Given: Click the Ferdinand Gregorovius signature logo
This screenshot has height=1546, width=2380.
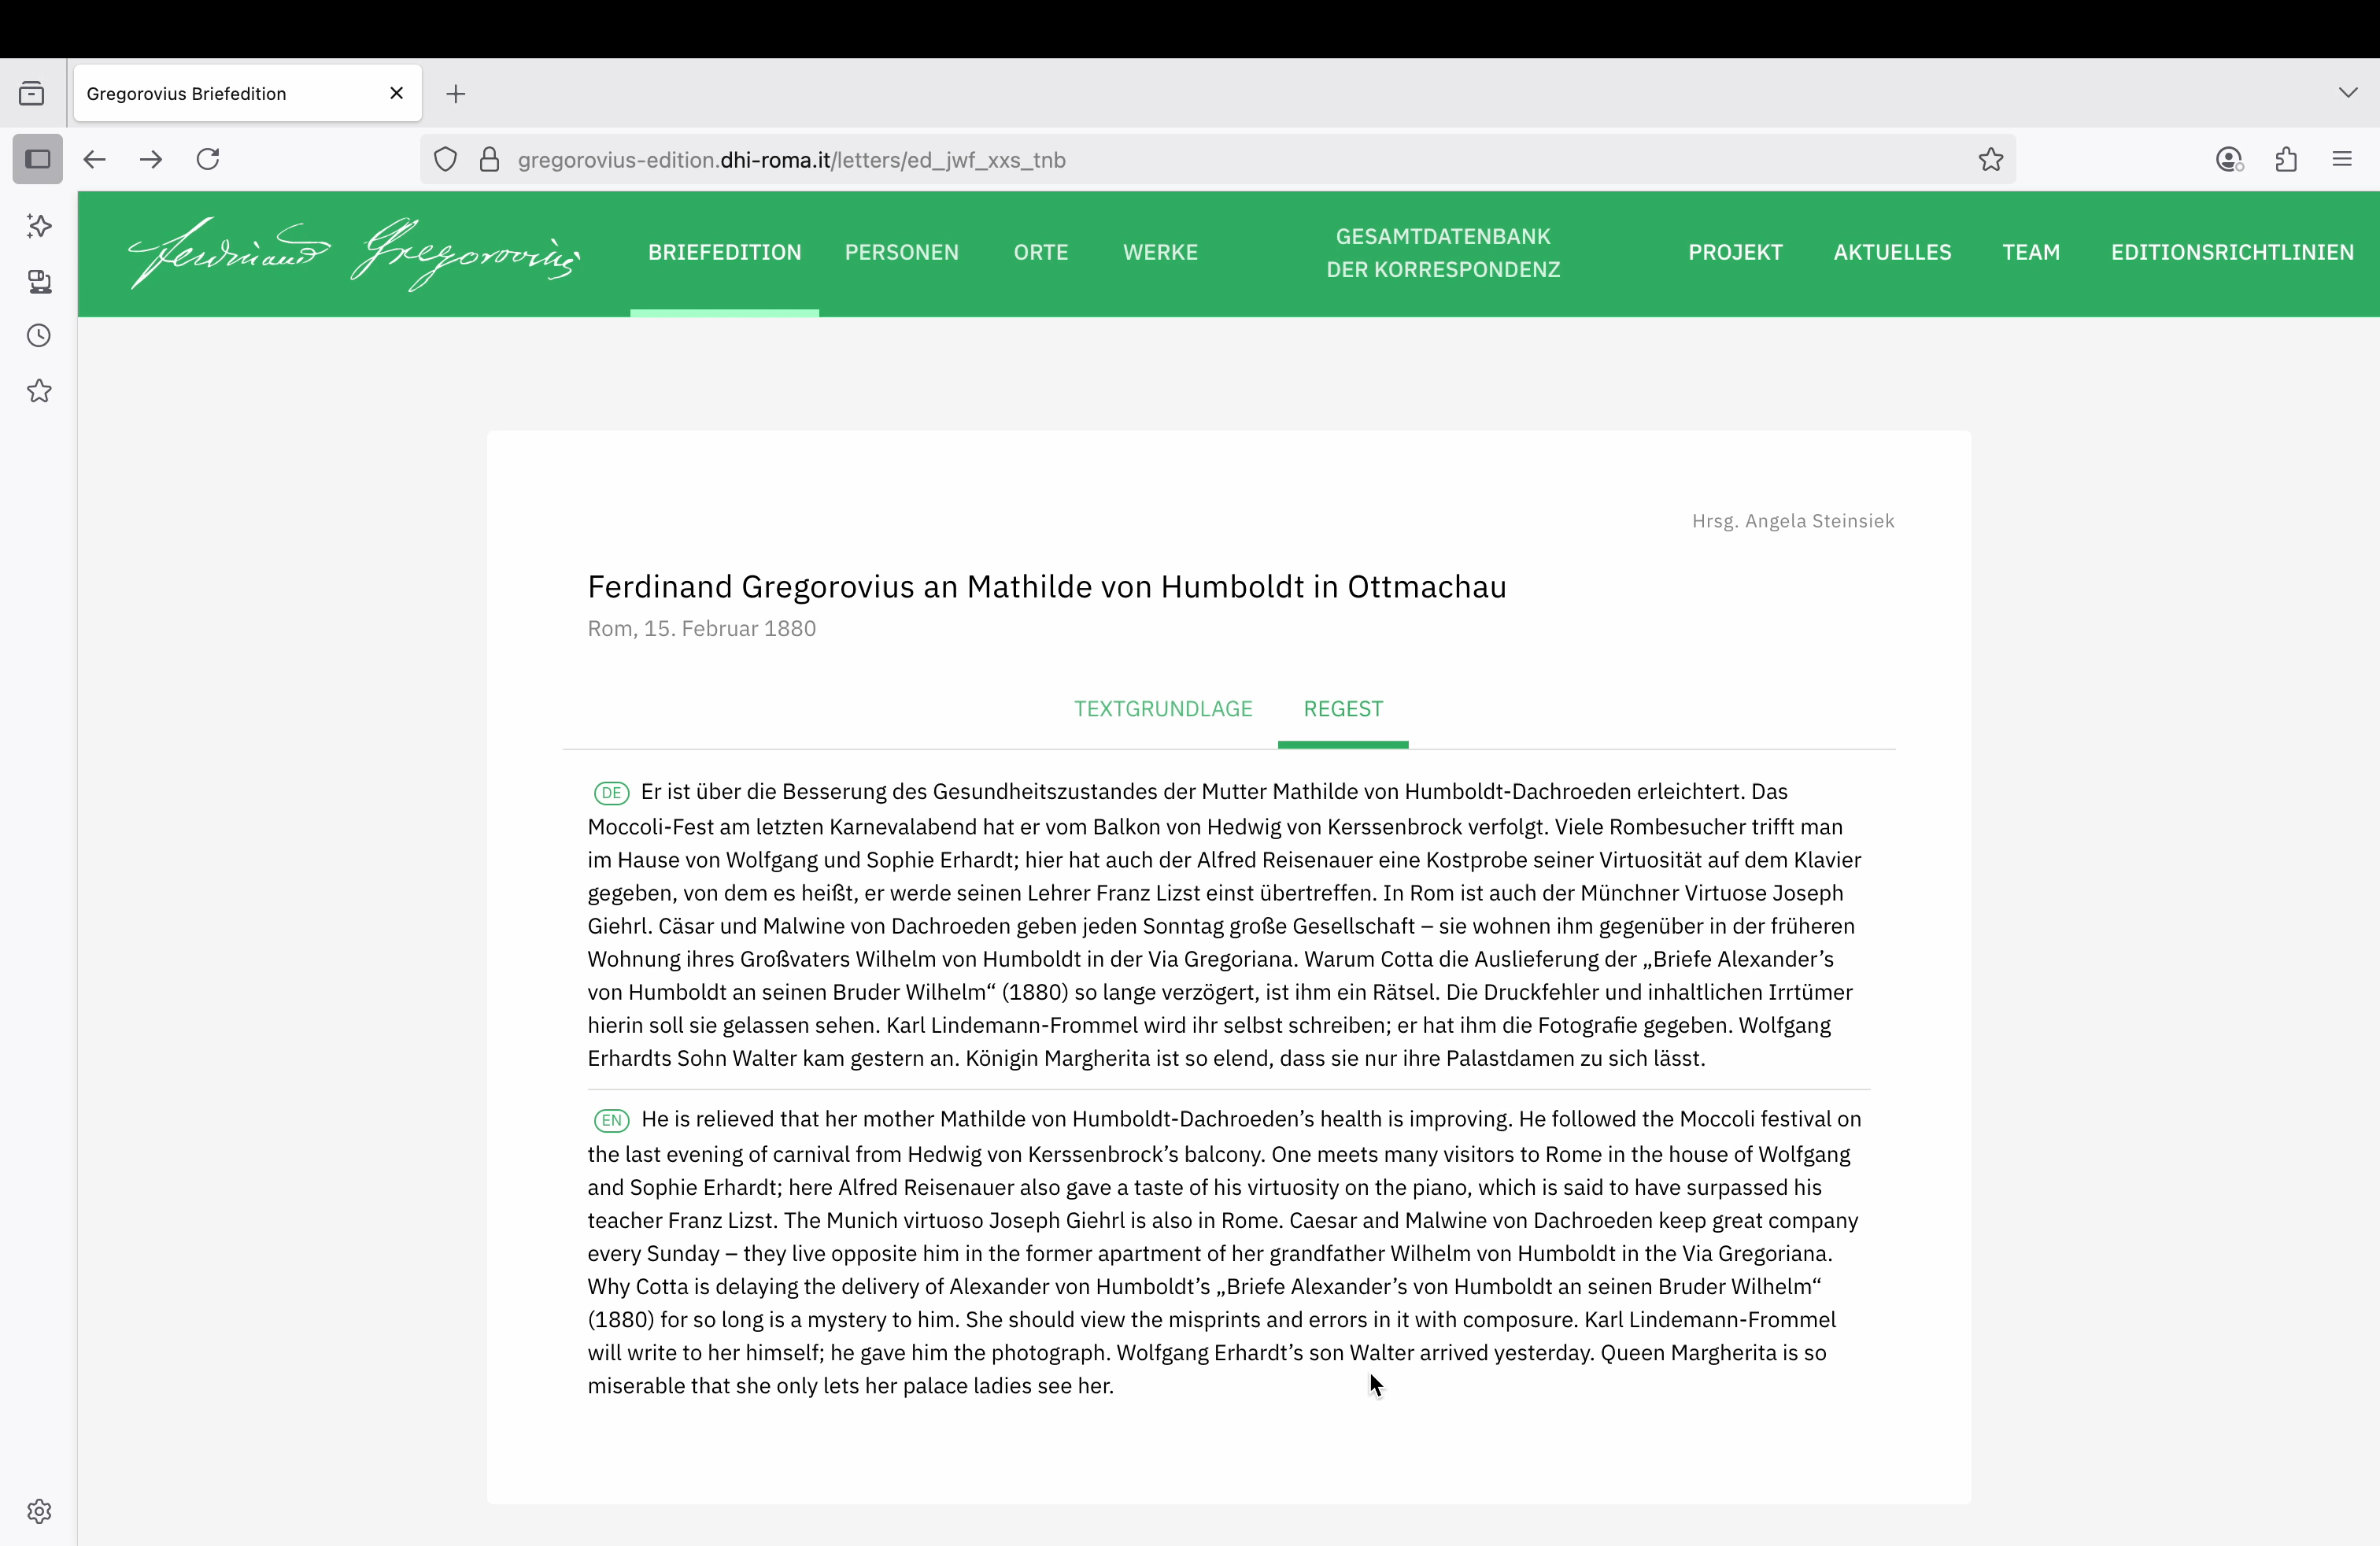Looking at the screenshot, I should click(x=354, y=253).
